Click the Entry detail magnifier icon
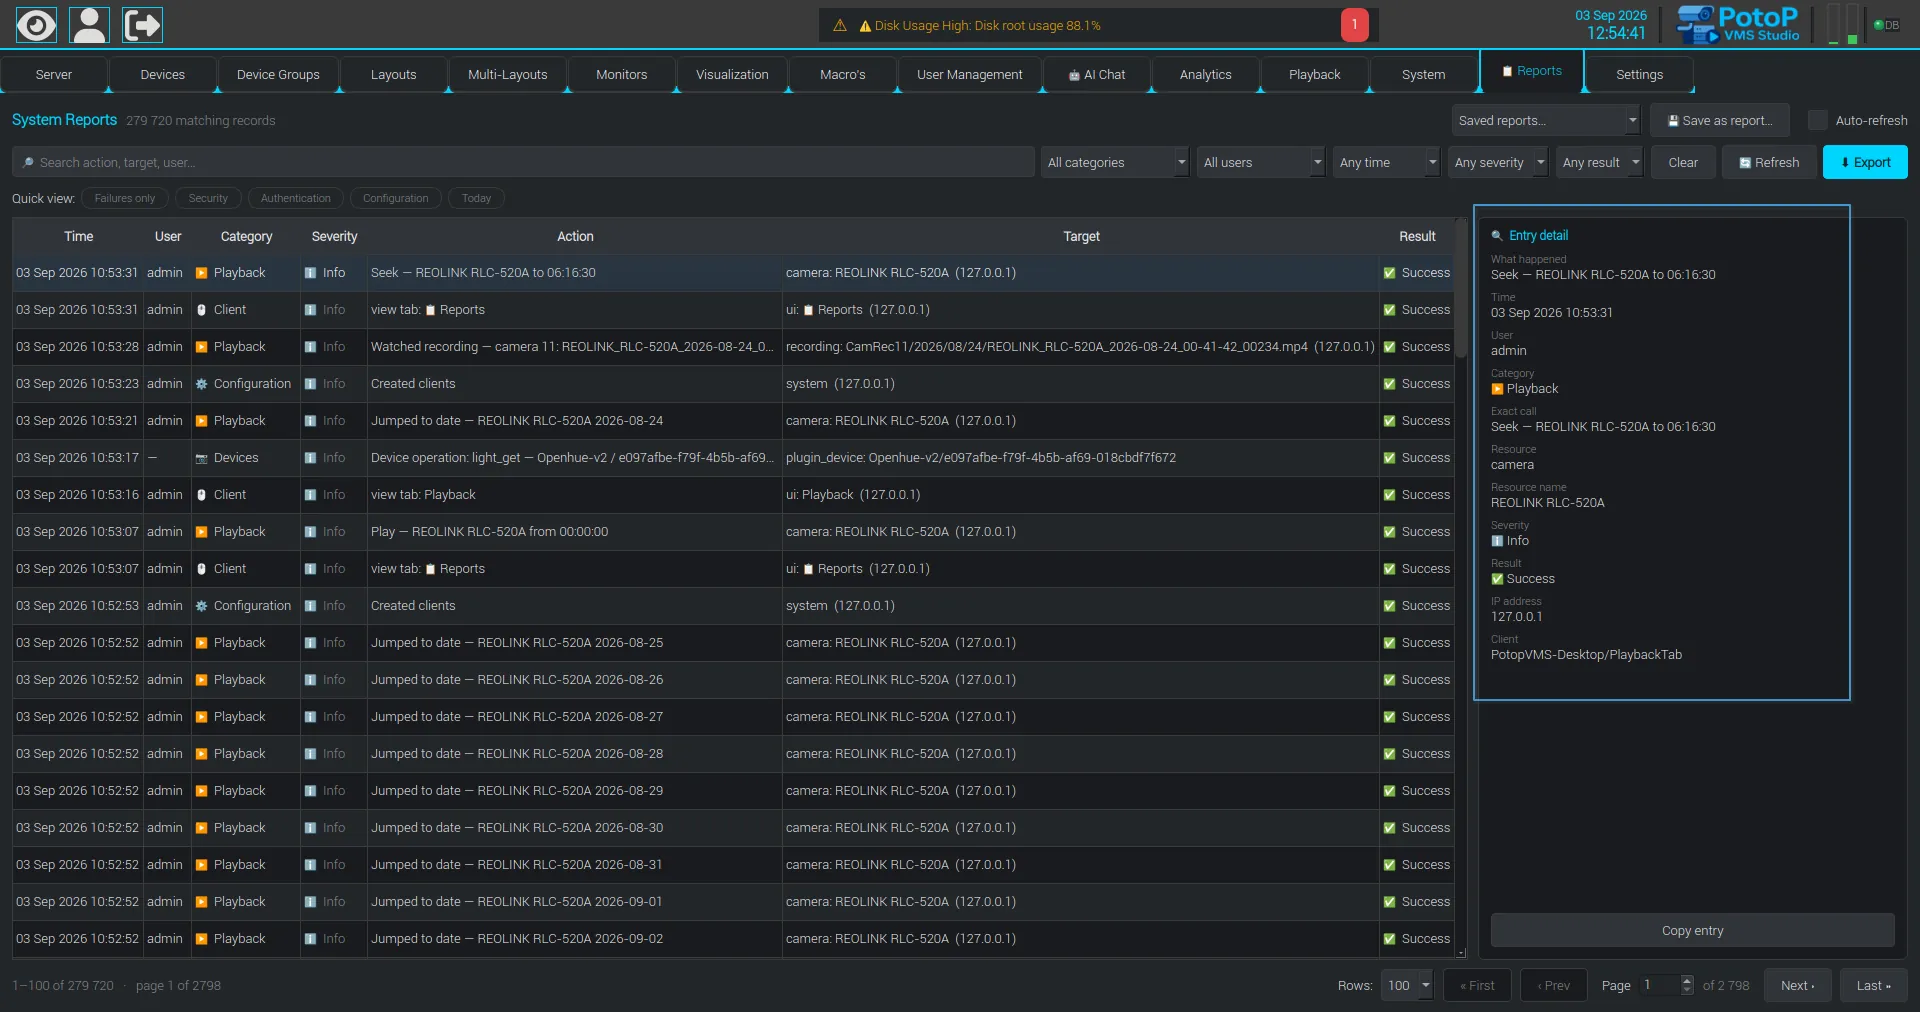1920x1012 pixels. 1497,236
